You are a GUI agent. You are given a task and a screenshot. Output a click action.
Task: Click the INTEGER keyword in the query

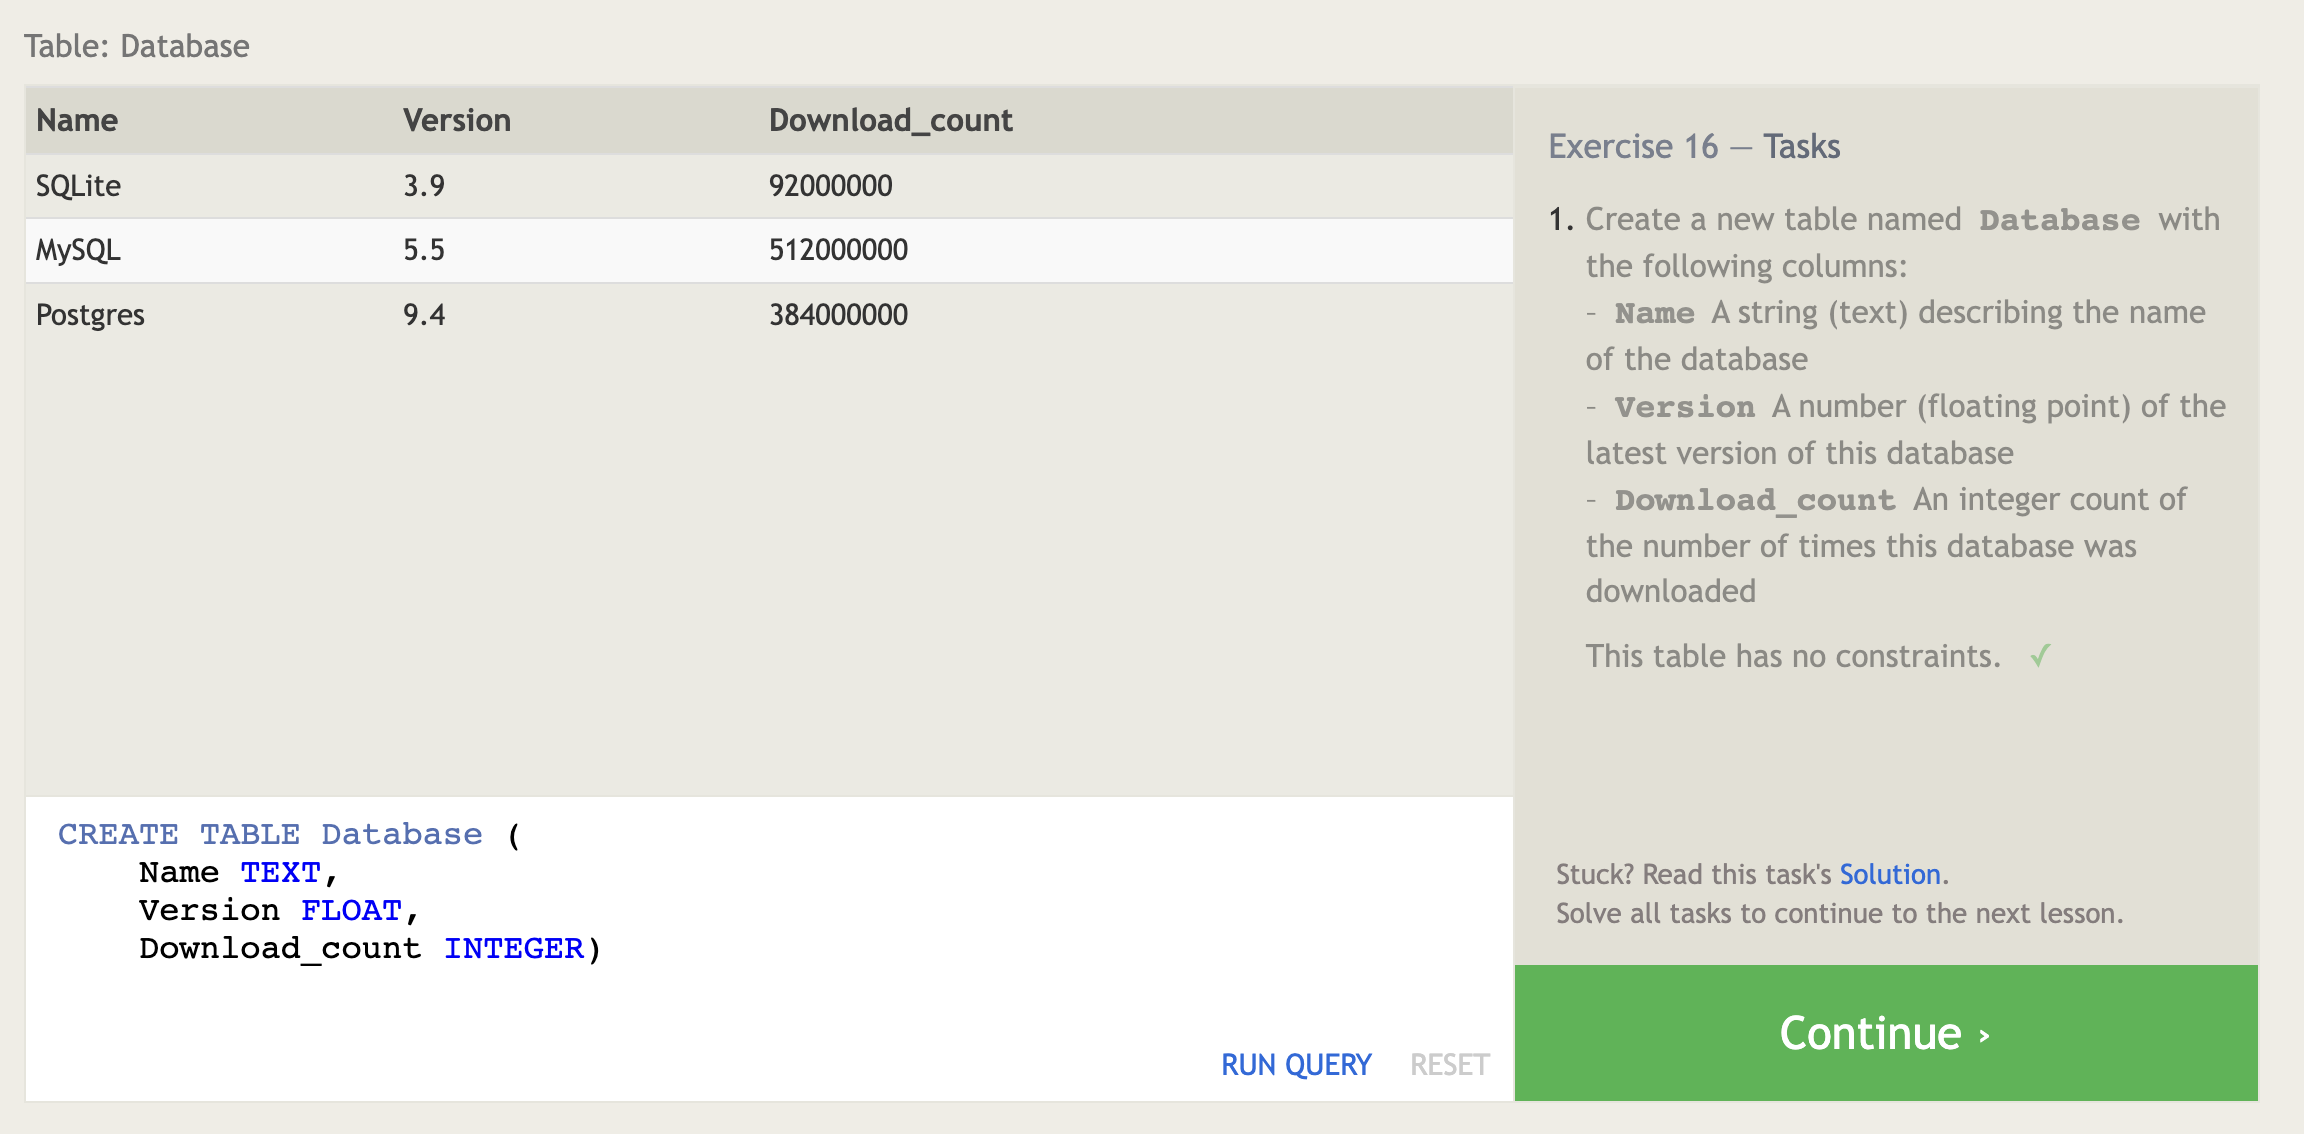coord(513,948)
